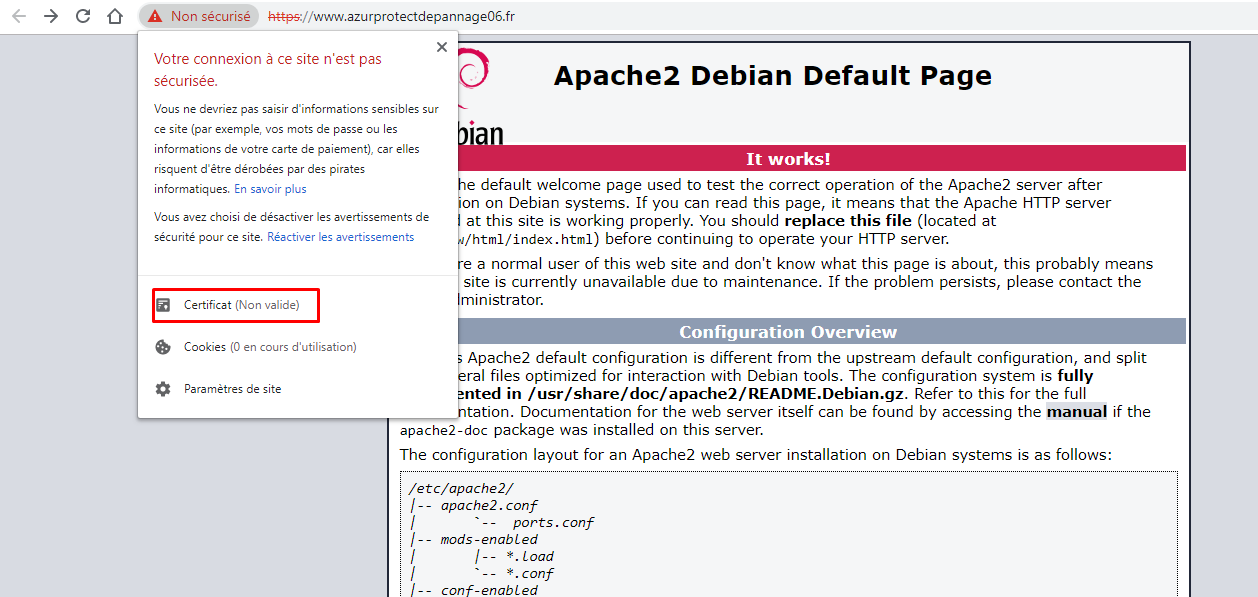
Task: Click 'Réactiver les avertissements' link
Action: tap(340, 237)
